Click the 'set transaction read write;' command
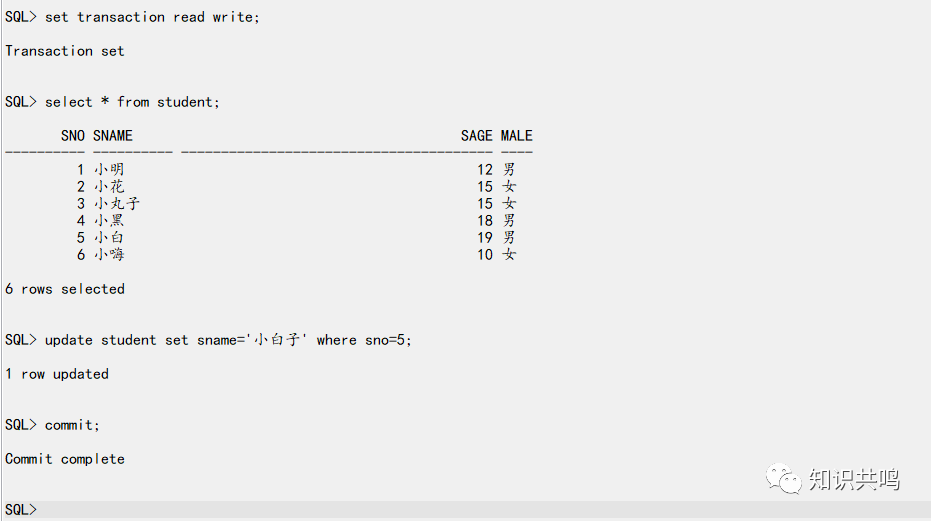This screenshot has width=931, height=521. (152, 17)
